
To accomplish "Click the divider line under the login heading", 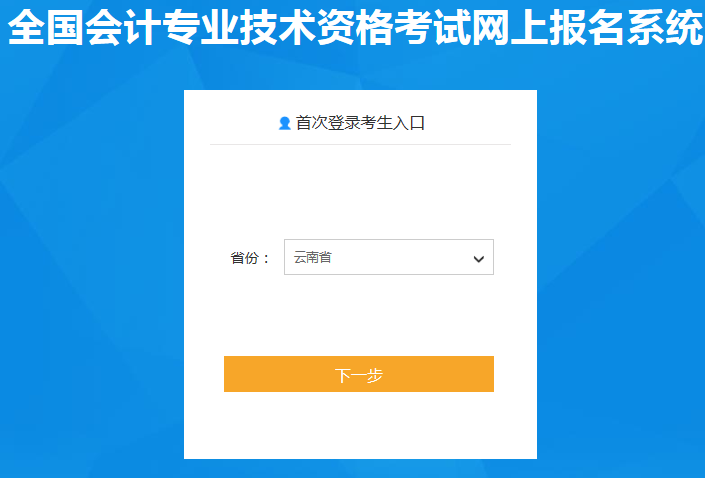I will 360,144.
